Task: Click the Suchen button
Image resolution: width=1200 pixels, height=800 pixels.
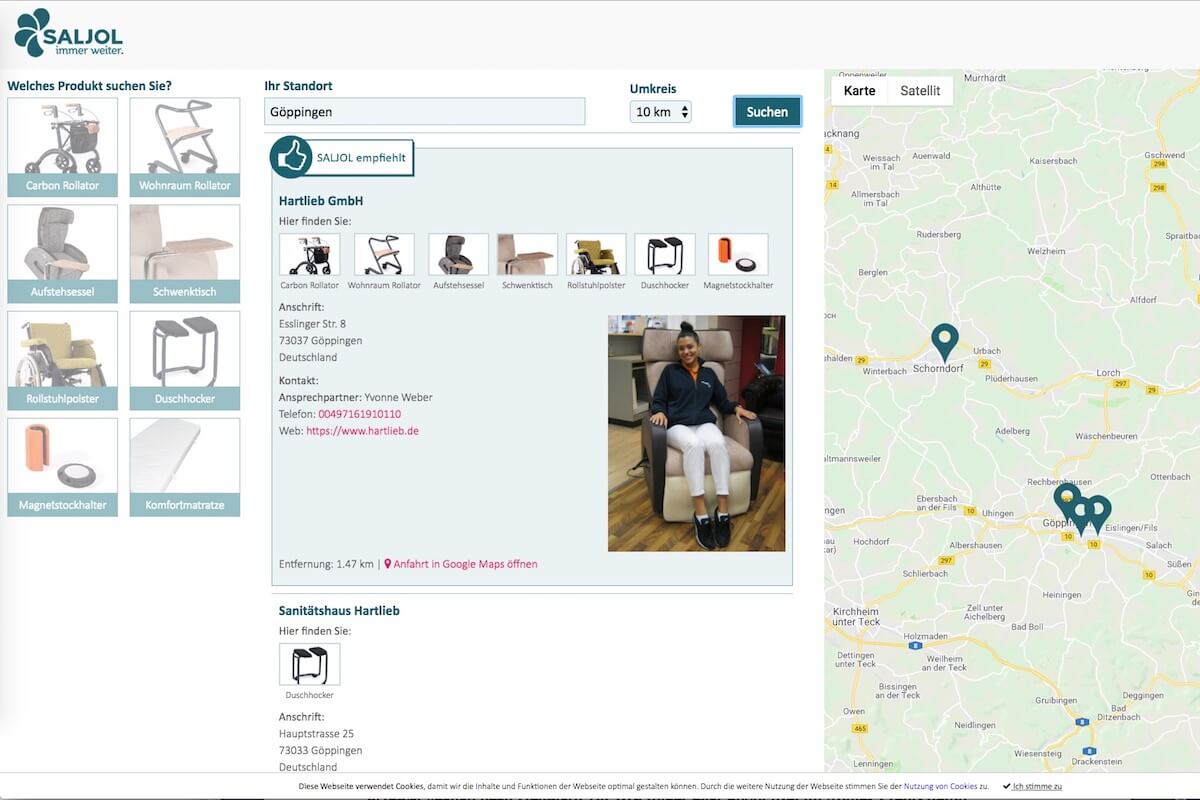Action: click(x=767, y=112)
